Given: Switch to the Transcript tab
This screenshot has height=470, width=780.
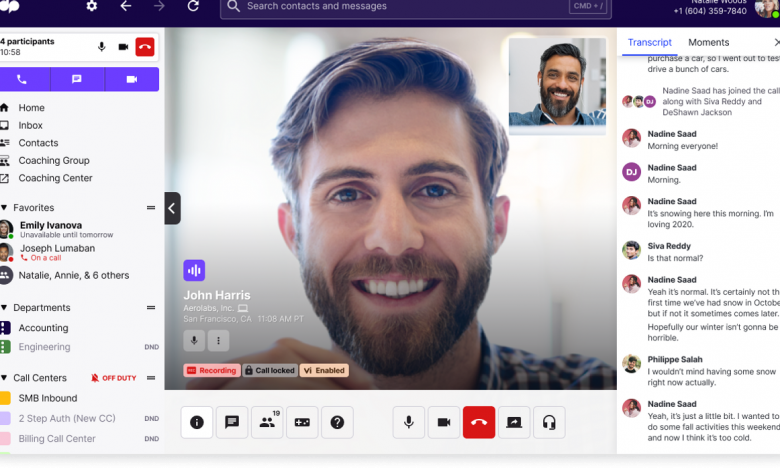Looking at the screenshot, I should [x=649, y=42].
